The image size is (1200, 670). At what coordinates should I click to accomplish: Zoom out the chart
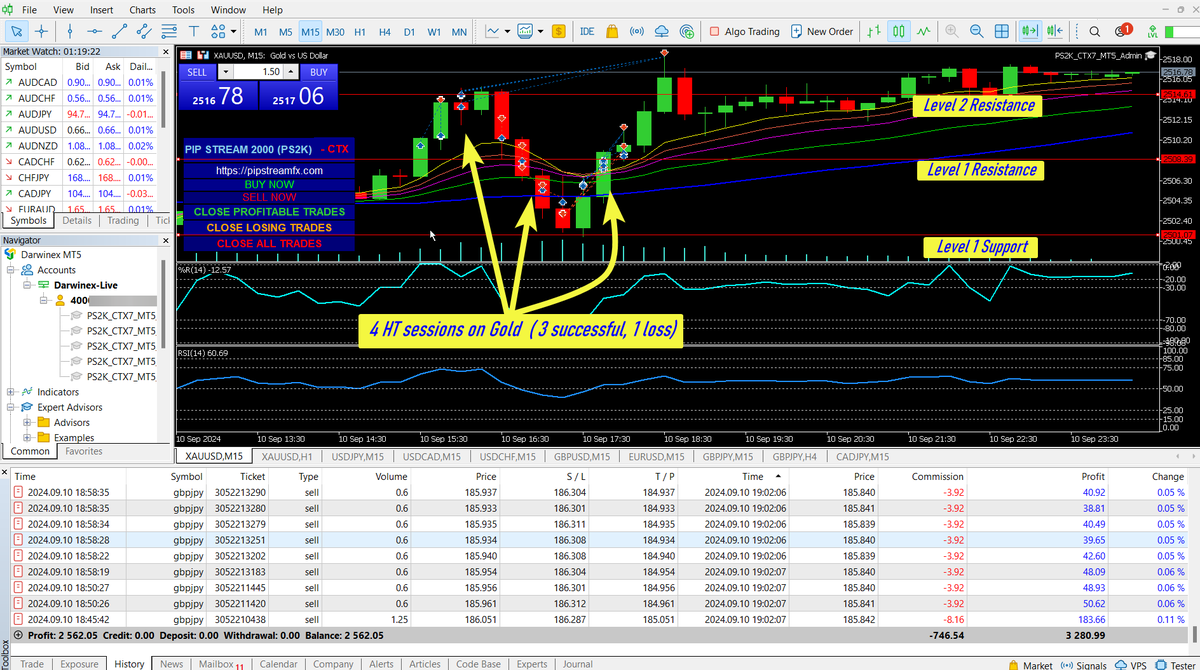click(977, 31)
